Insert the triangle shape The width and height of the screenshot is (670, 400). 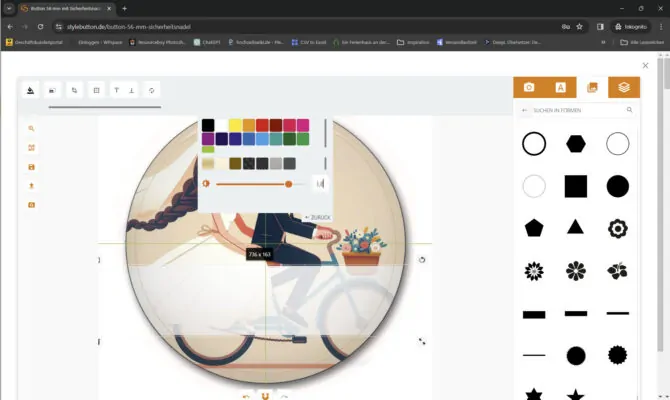pos(576,227)
